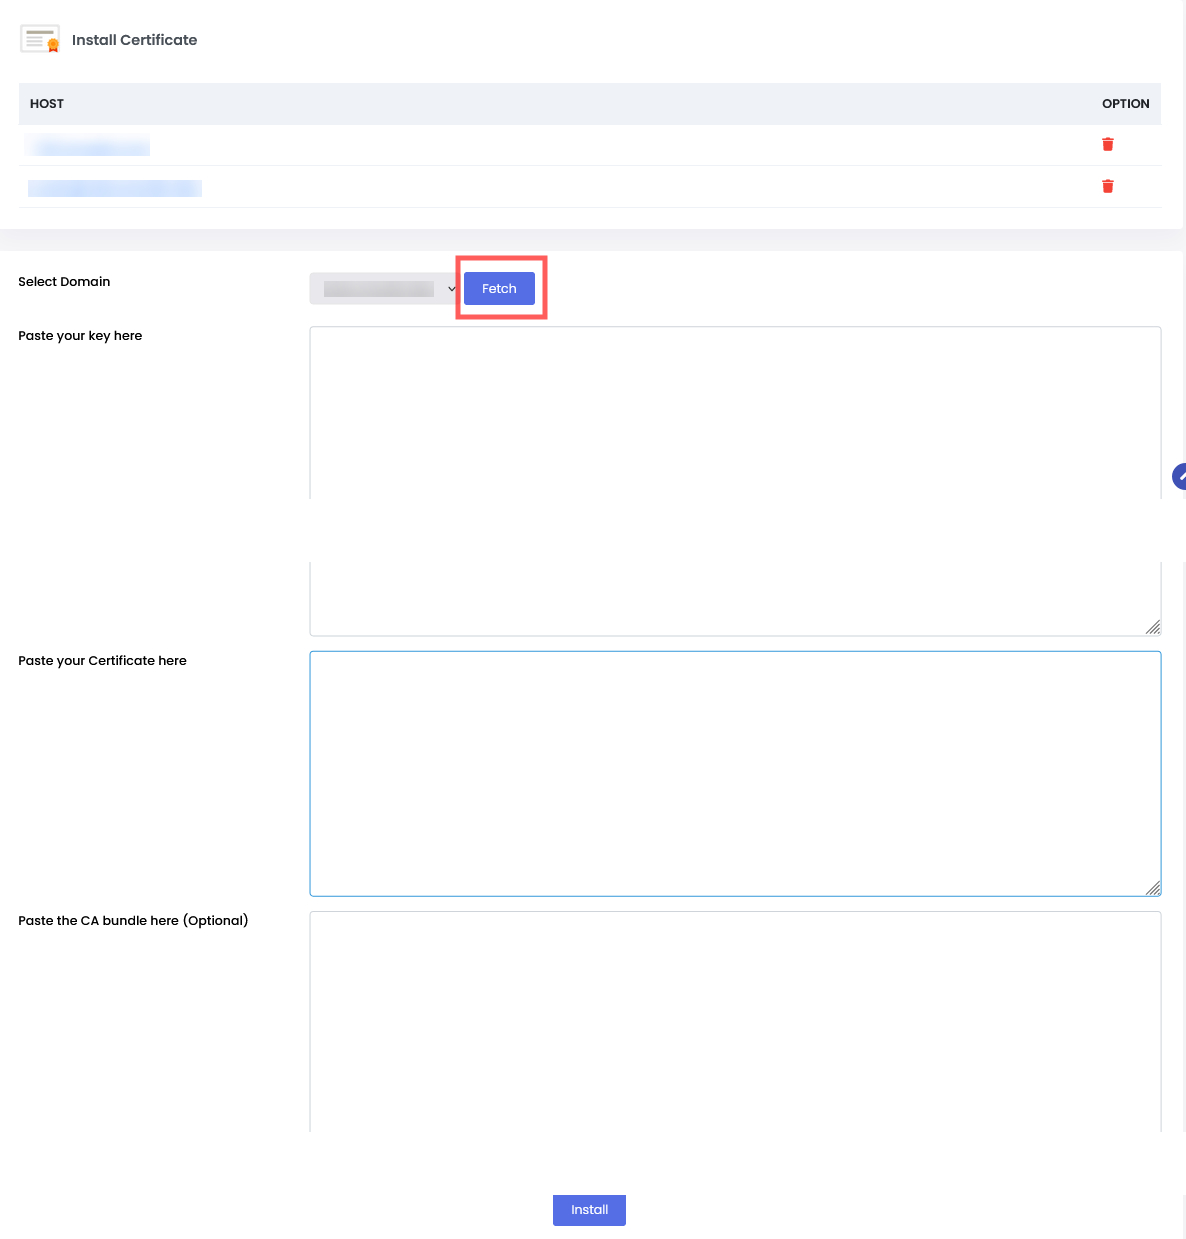Click the Certificate textarea resize handle
1186x1239 pixels.
[x=1153, y=888]
